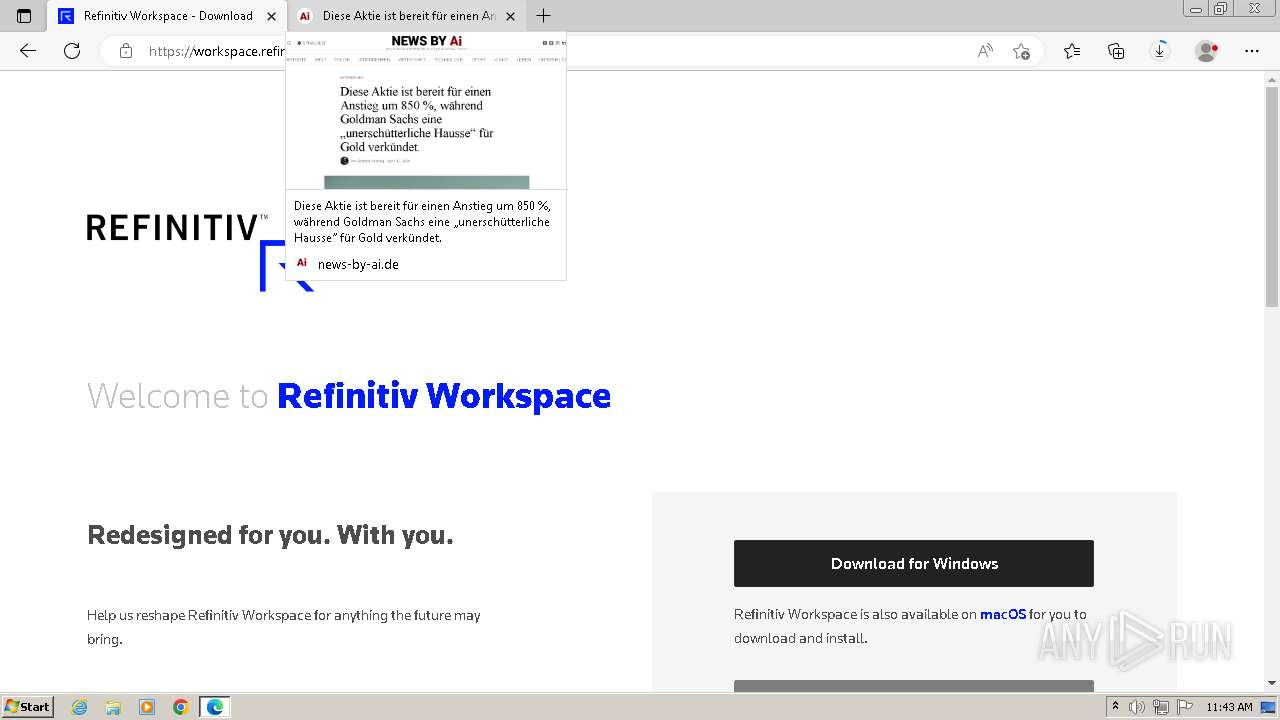Close the Refinitiv Workspace tab
This screenshot has height=720, width=1280.
click(x=270, y=16)
